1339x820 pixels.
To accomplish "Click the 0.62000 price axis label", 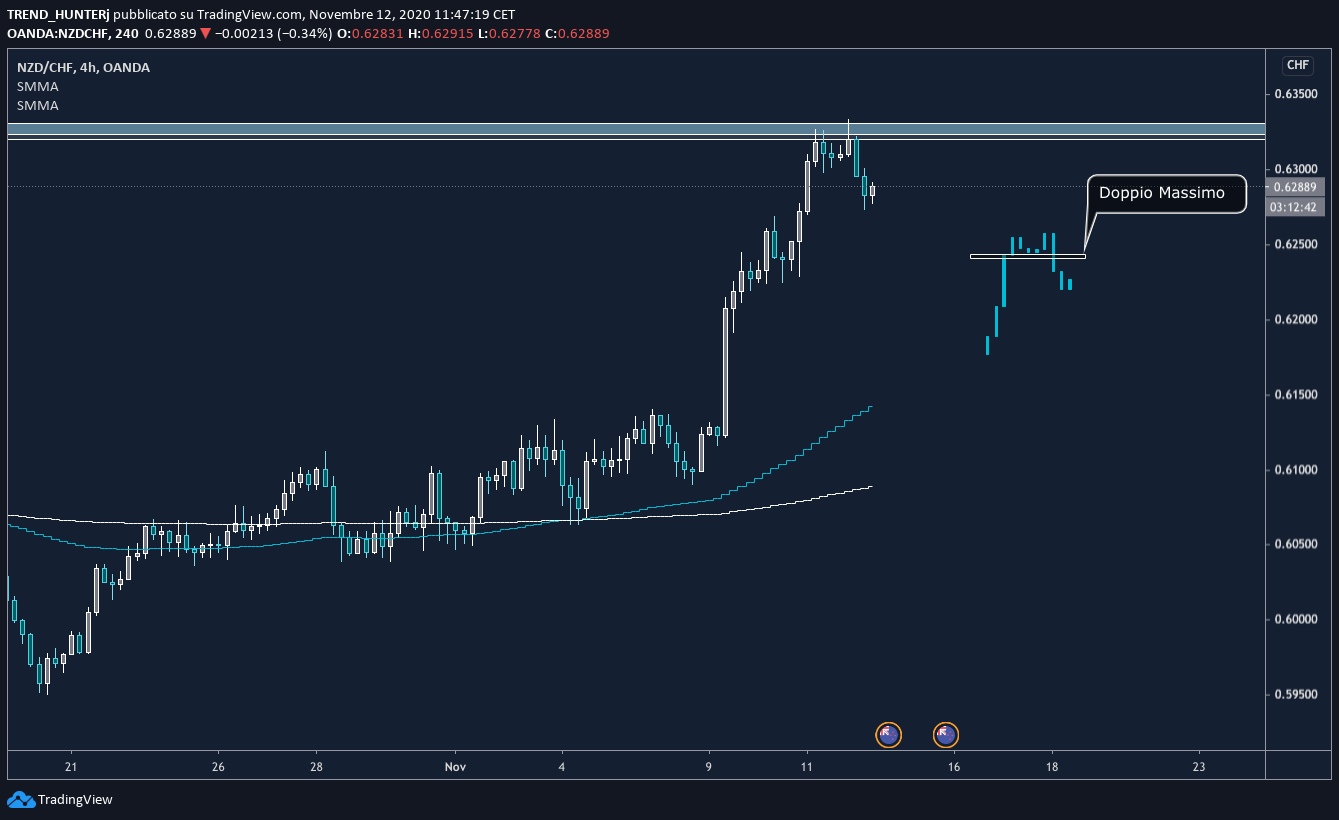I will 1295,319.
